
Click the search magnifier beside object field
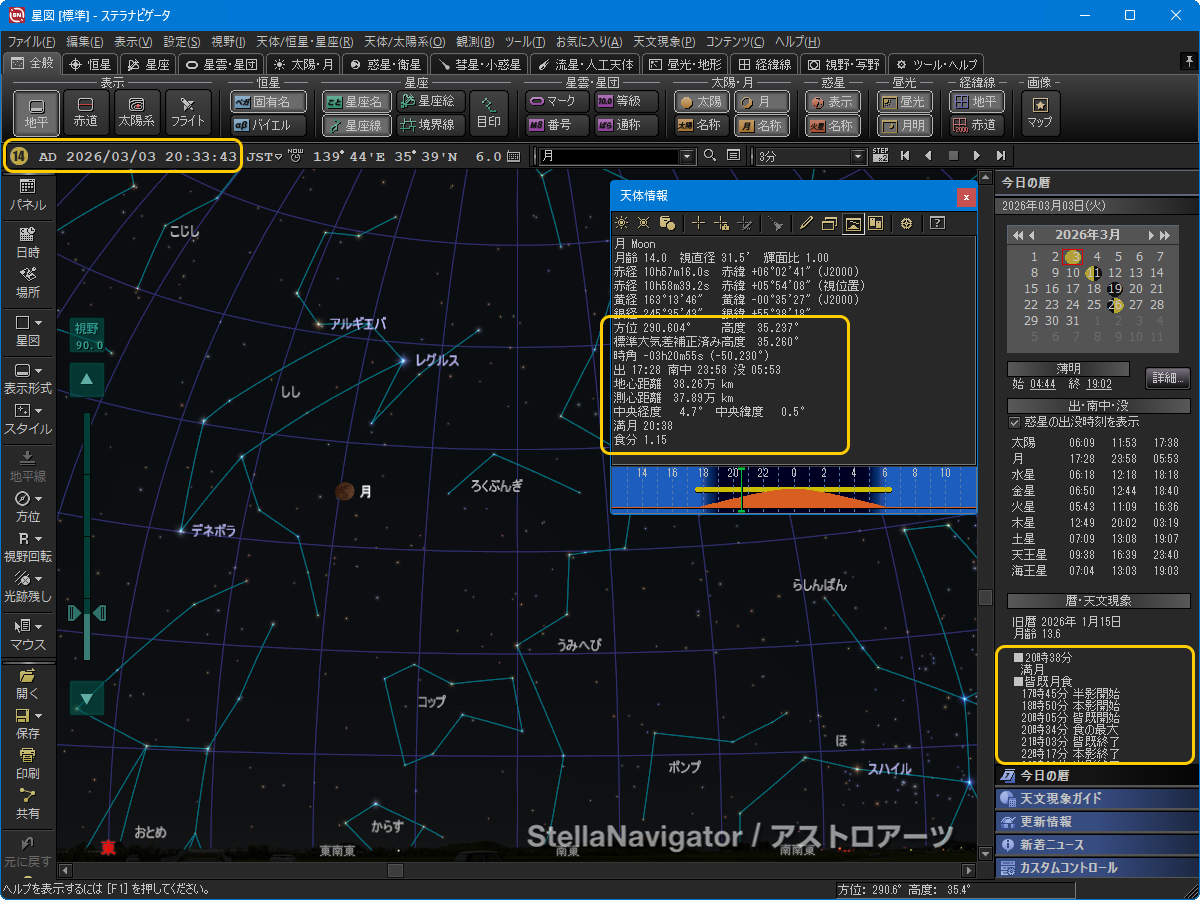tap(710, 156)
